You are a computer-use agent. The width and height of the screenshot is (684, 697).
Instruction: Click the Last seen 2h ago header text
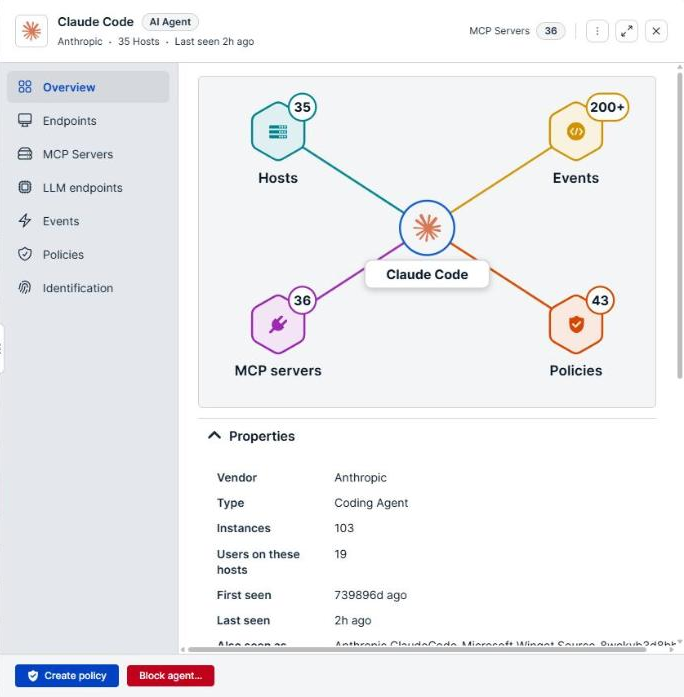214,41
